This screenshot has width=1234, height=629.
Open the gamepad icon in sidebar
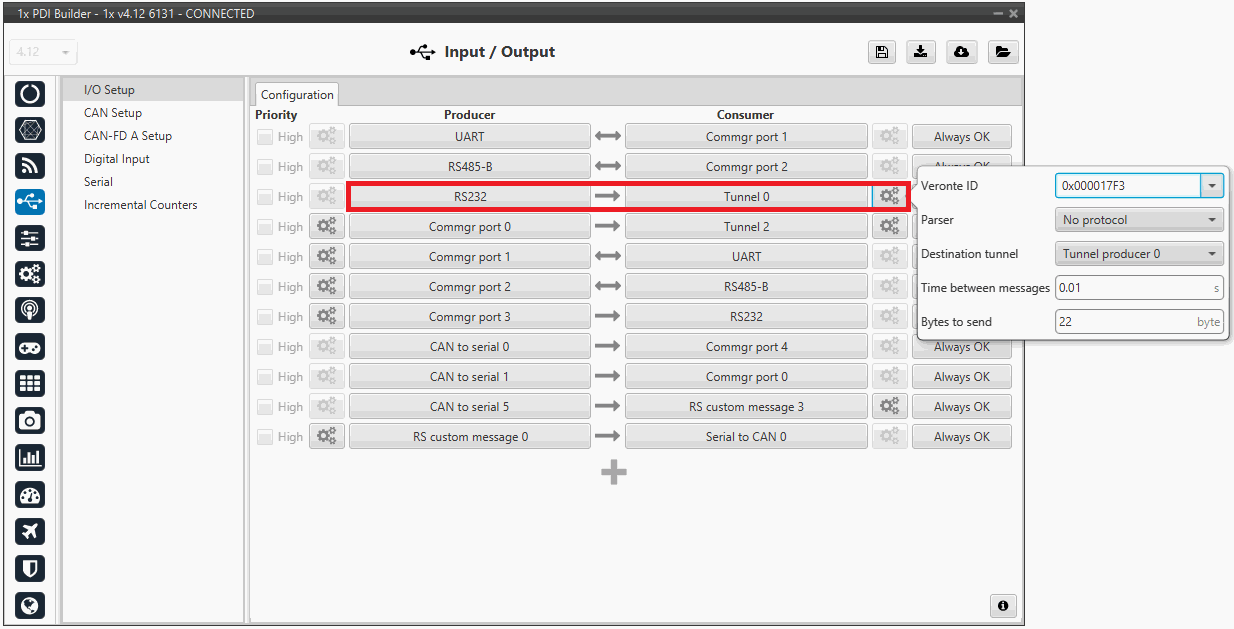click(30, 347)
